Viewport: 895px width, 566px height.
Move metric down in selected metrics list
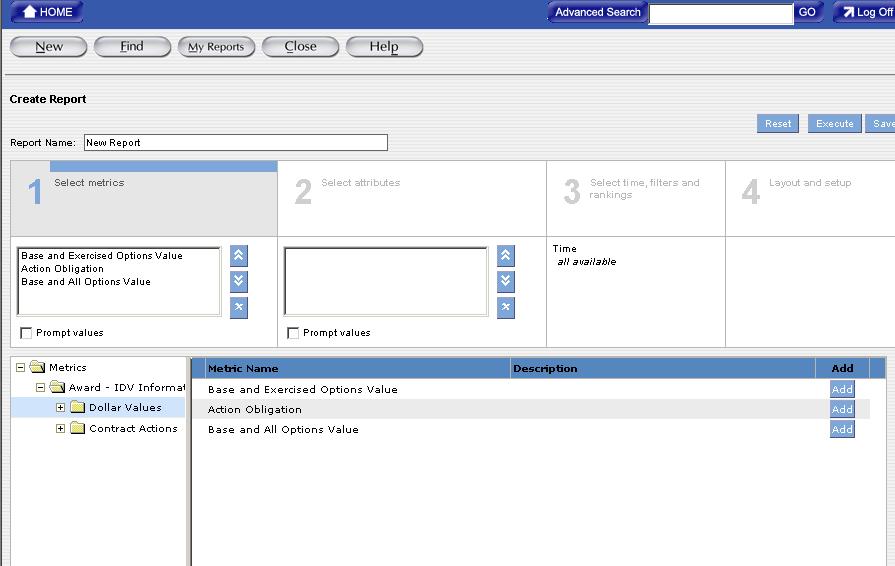(239, 281)
